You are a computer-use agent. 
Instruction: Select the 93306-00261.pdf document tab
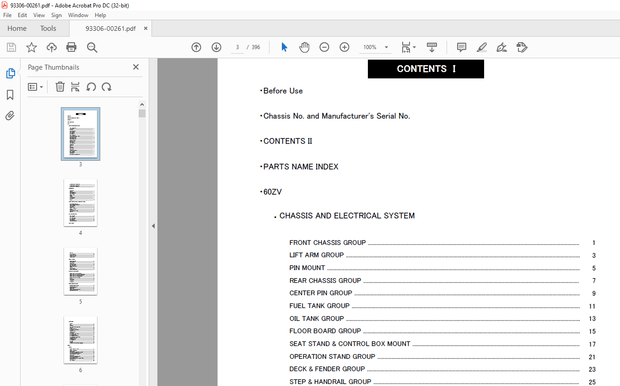(110, 28)
